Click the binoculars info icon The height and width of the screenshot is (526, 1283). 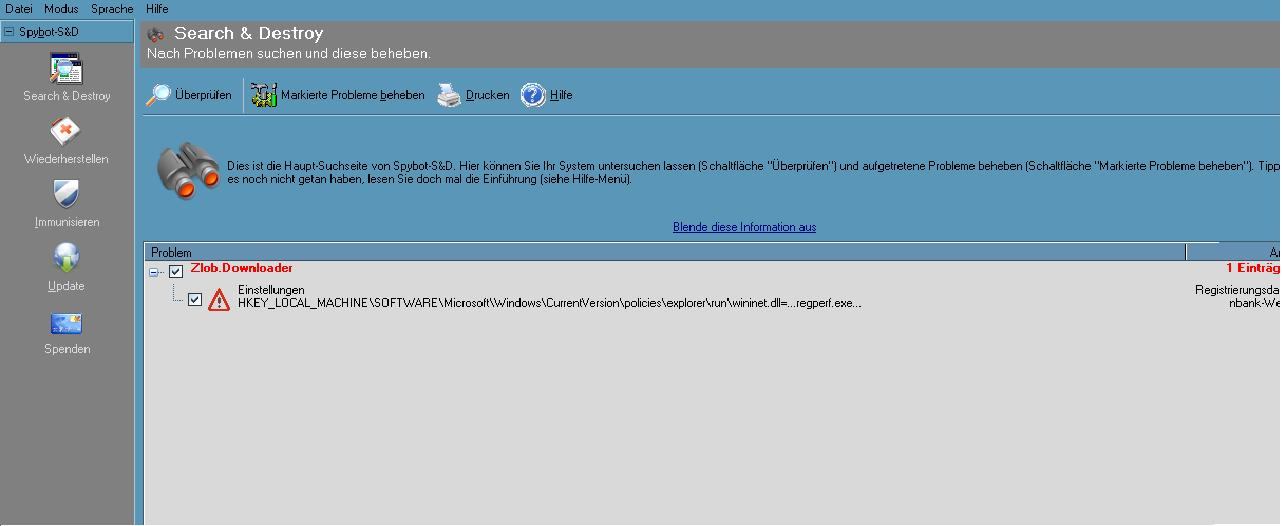point(188,170)
